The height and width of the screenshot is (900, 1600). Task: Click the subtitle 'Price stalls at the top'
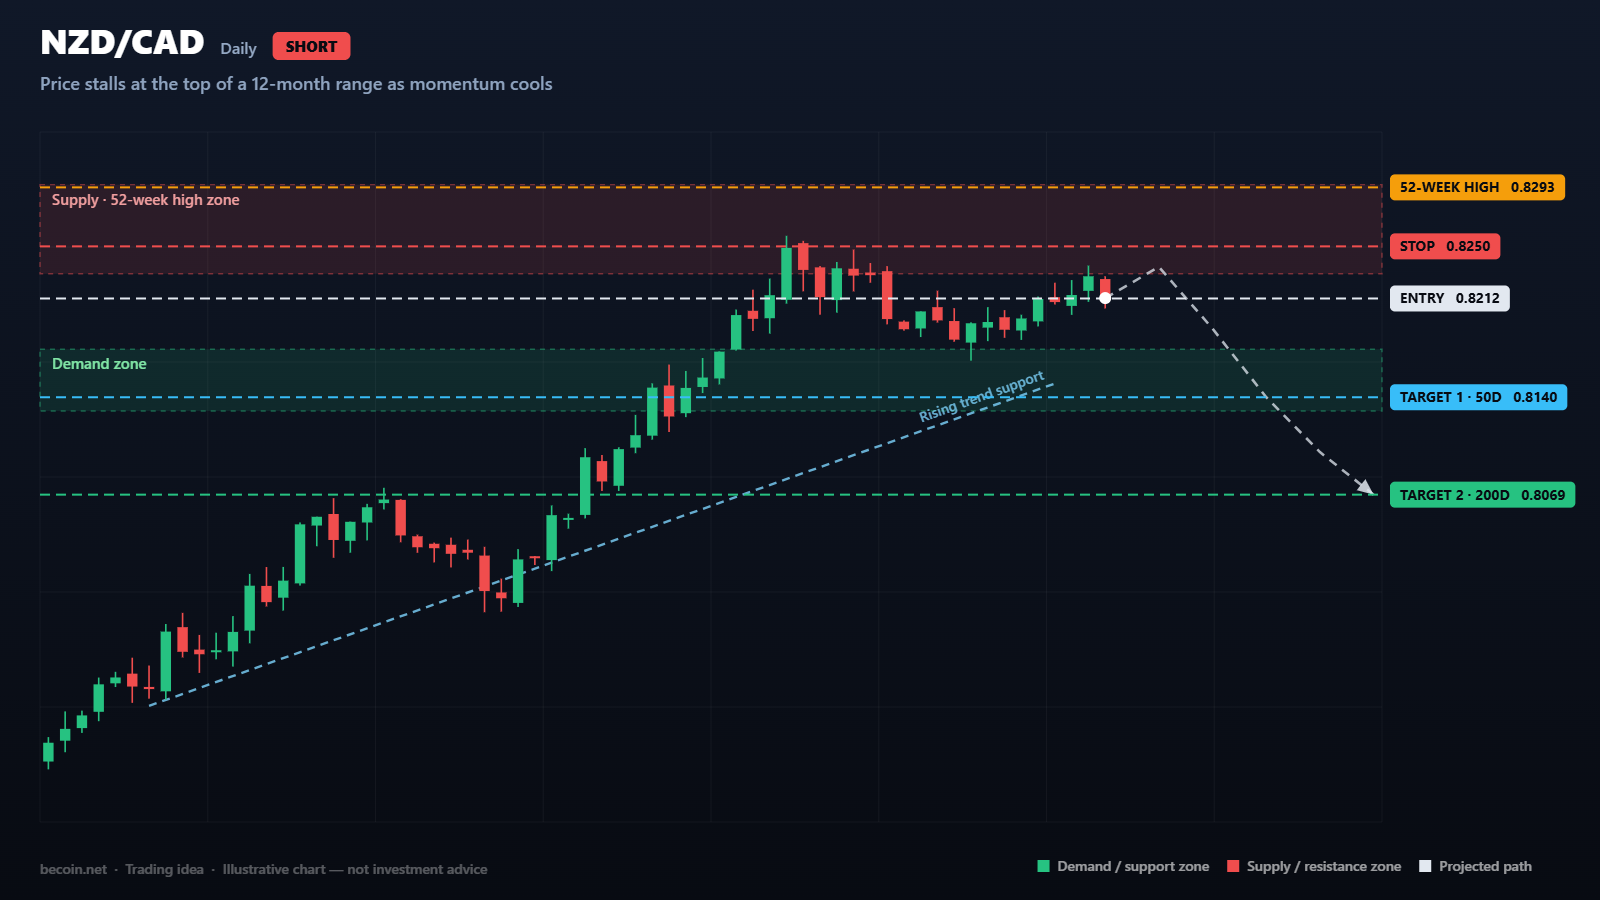click(x=296, y=84)
